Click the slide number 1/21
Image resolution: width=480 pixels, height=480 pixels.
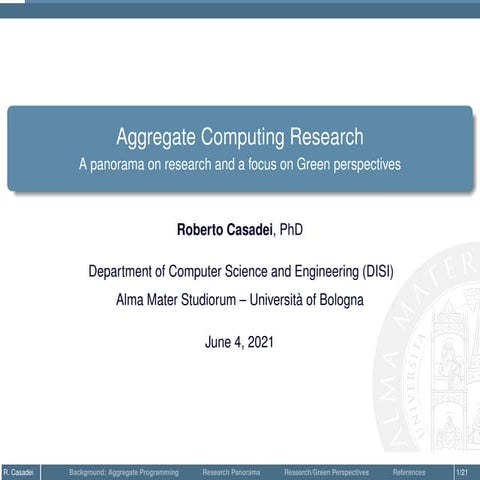pyautogui.click(x=462, y=472)
